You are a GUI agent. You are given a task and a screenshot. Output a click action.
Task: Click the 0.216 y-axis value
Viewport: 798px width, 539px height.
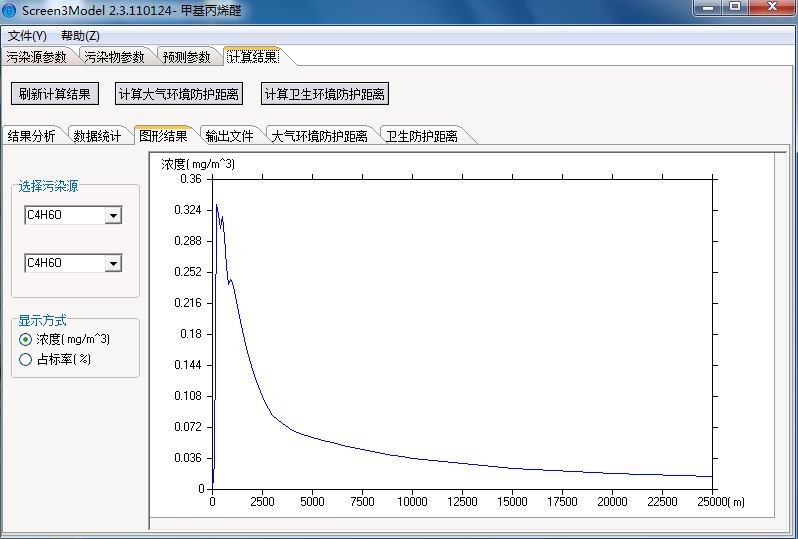(x=188, y=303)
